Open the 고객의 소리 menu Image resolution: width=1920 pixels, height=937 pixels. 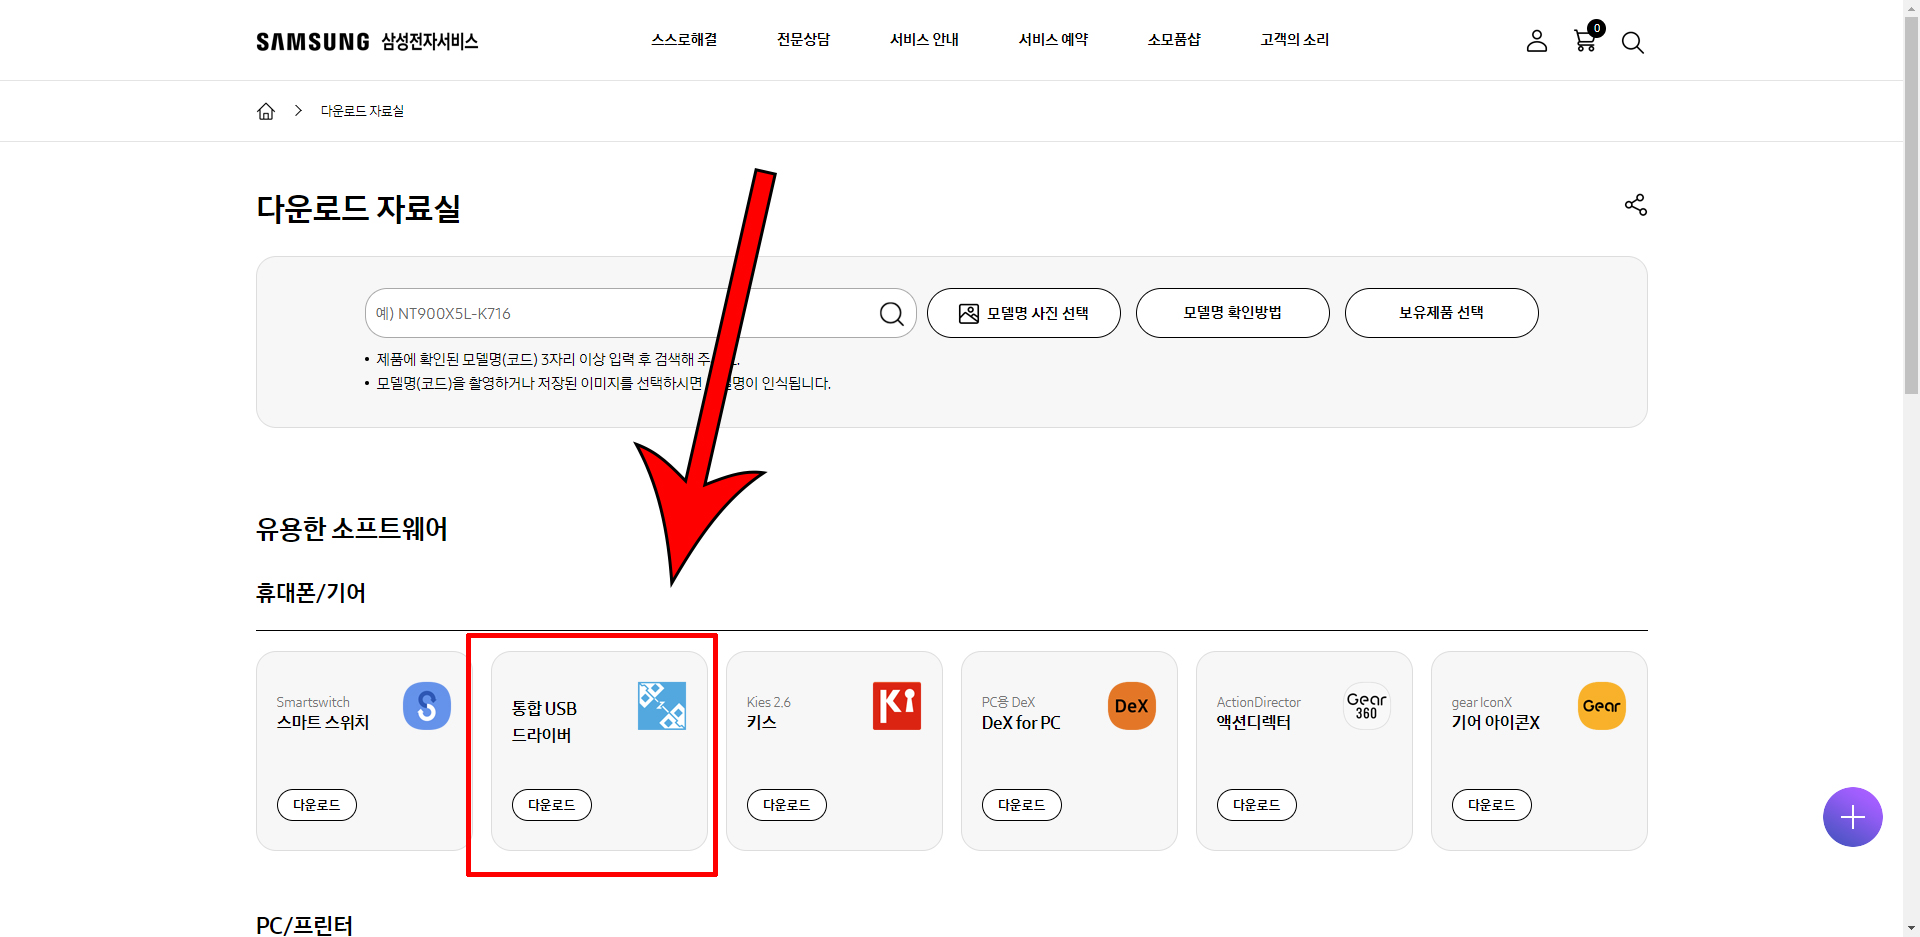tap(1295, 40)
